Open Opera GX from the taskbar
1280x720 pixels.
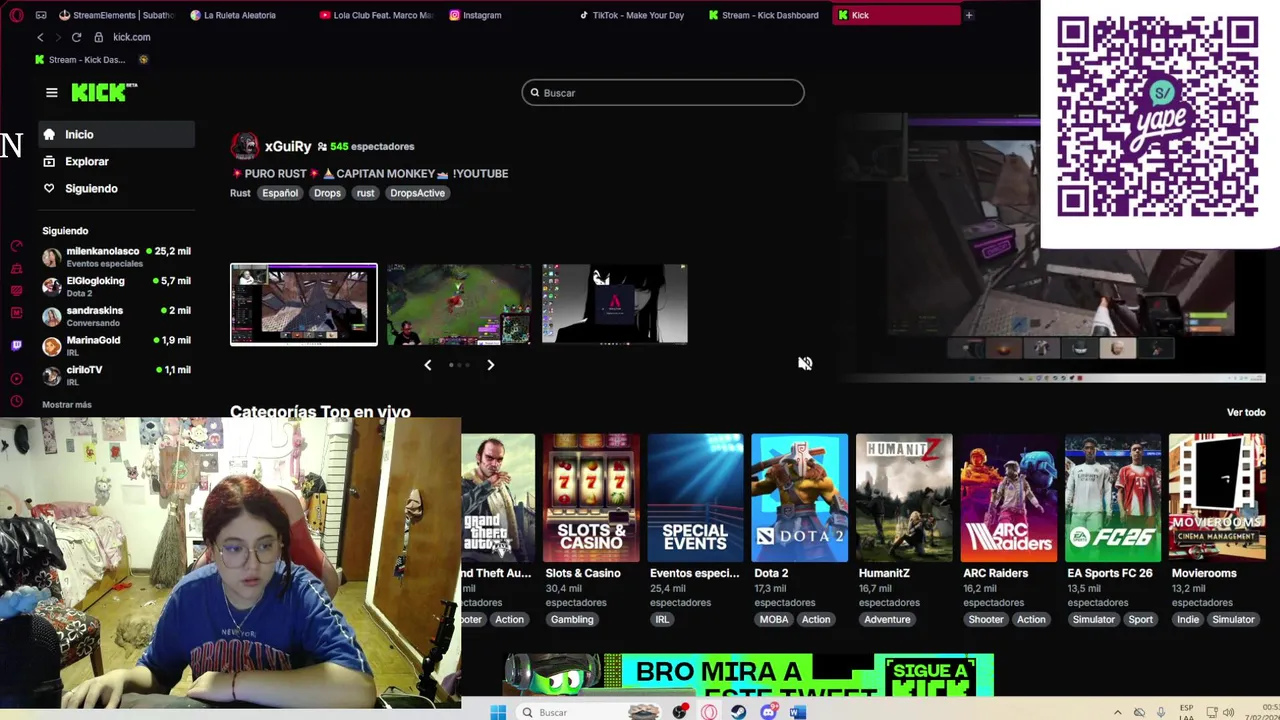tap(709, 712)
